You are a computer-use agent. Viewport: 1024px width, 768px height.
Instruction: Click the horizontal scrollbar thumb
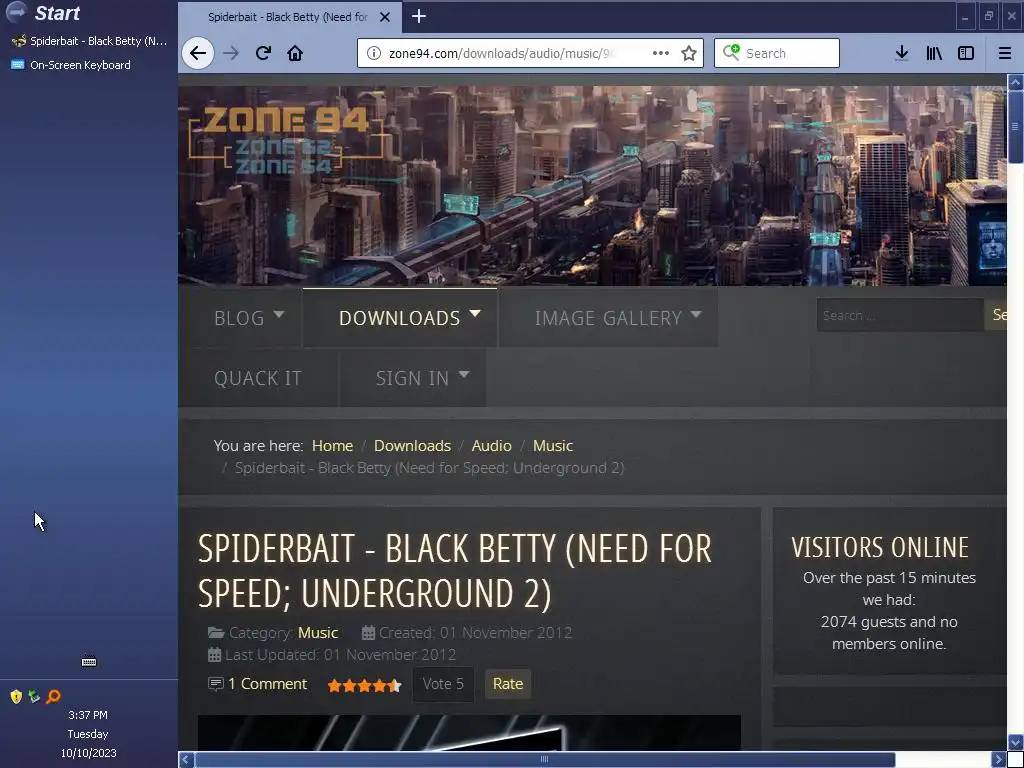545,760
